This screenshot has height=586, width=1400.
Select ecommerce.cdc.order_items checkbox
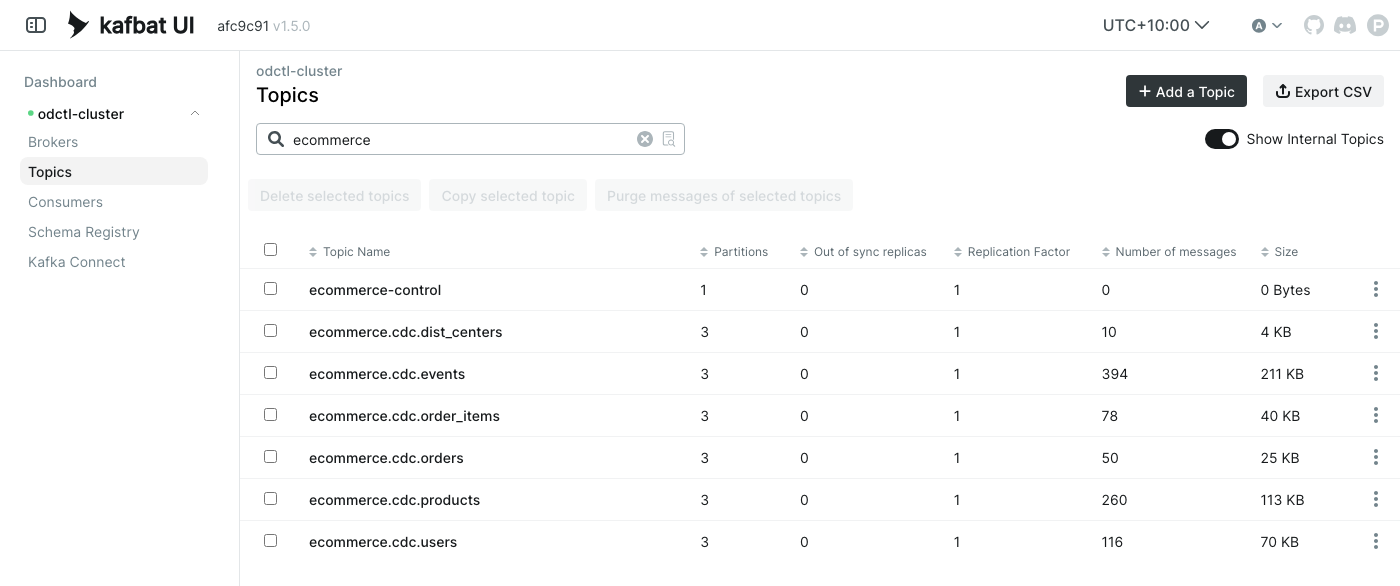(270, 414)
